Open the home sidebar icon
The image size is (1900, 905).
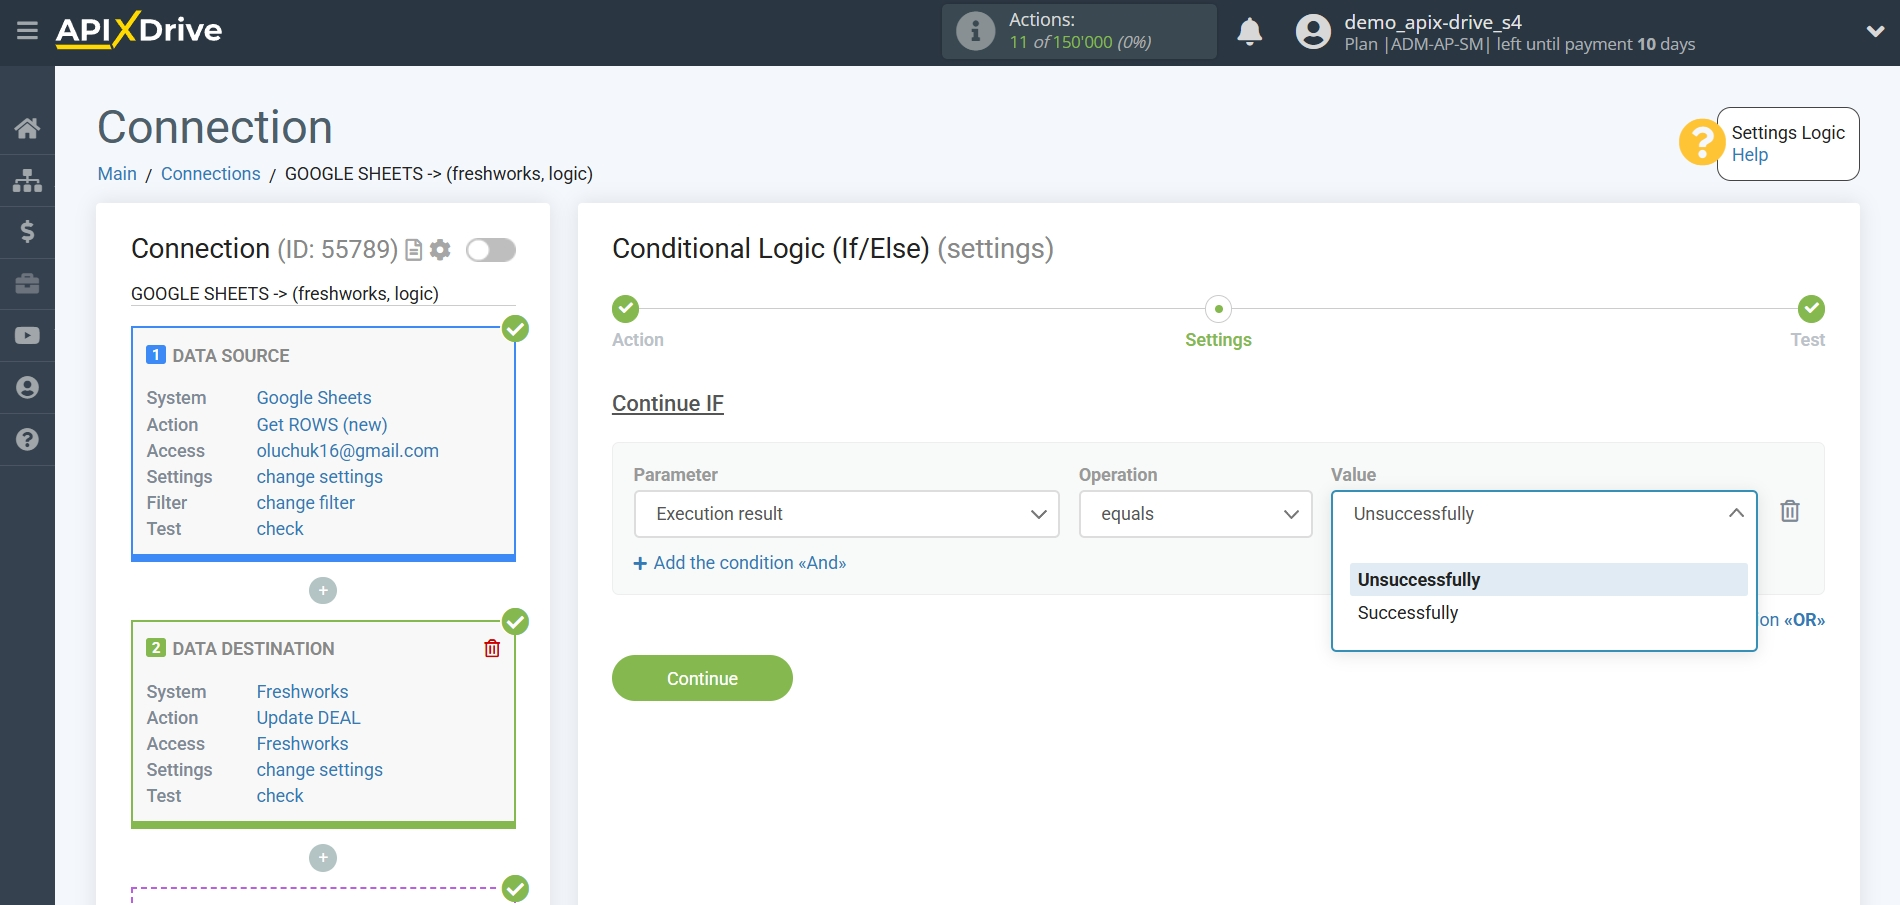point(27,128)
